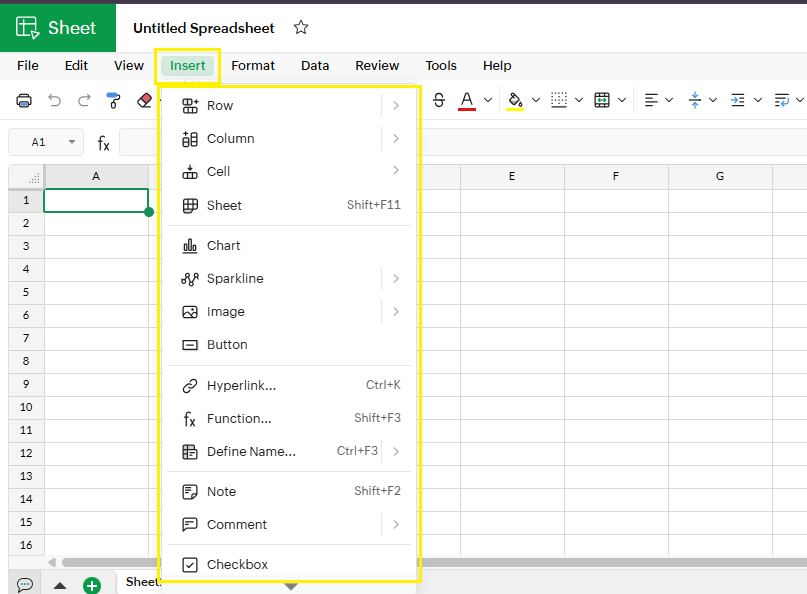Insert a Hyperlink via the menu entry
The height and width of the screenshot is (594, 807).
(242, 385)
